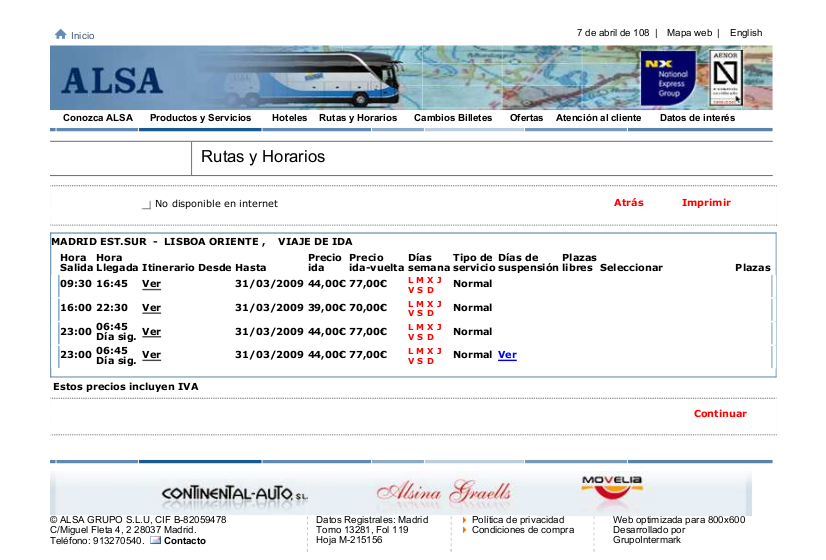The height and width of the screenshot is (560, 826).
Task: Click the Rutas y Horarios page heading
Action: click(x=263, y=157)
